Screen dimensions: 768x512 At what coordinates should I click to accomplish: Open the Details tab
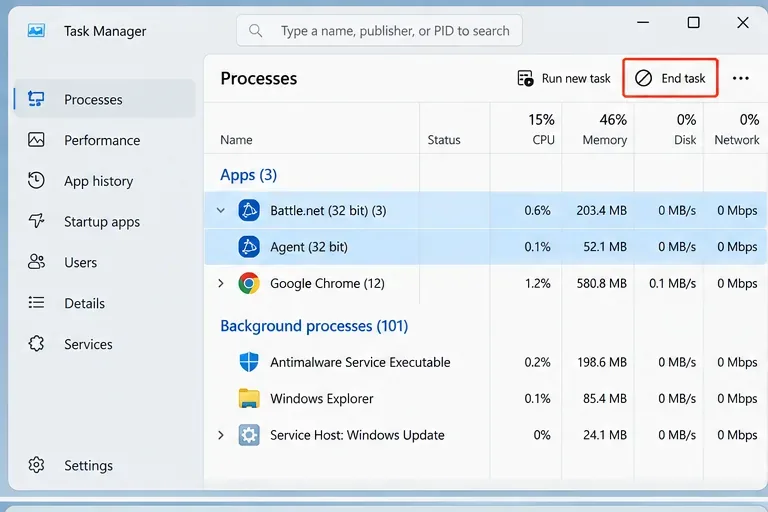pyautogui.click(x=84, y=303)
